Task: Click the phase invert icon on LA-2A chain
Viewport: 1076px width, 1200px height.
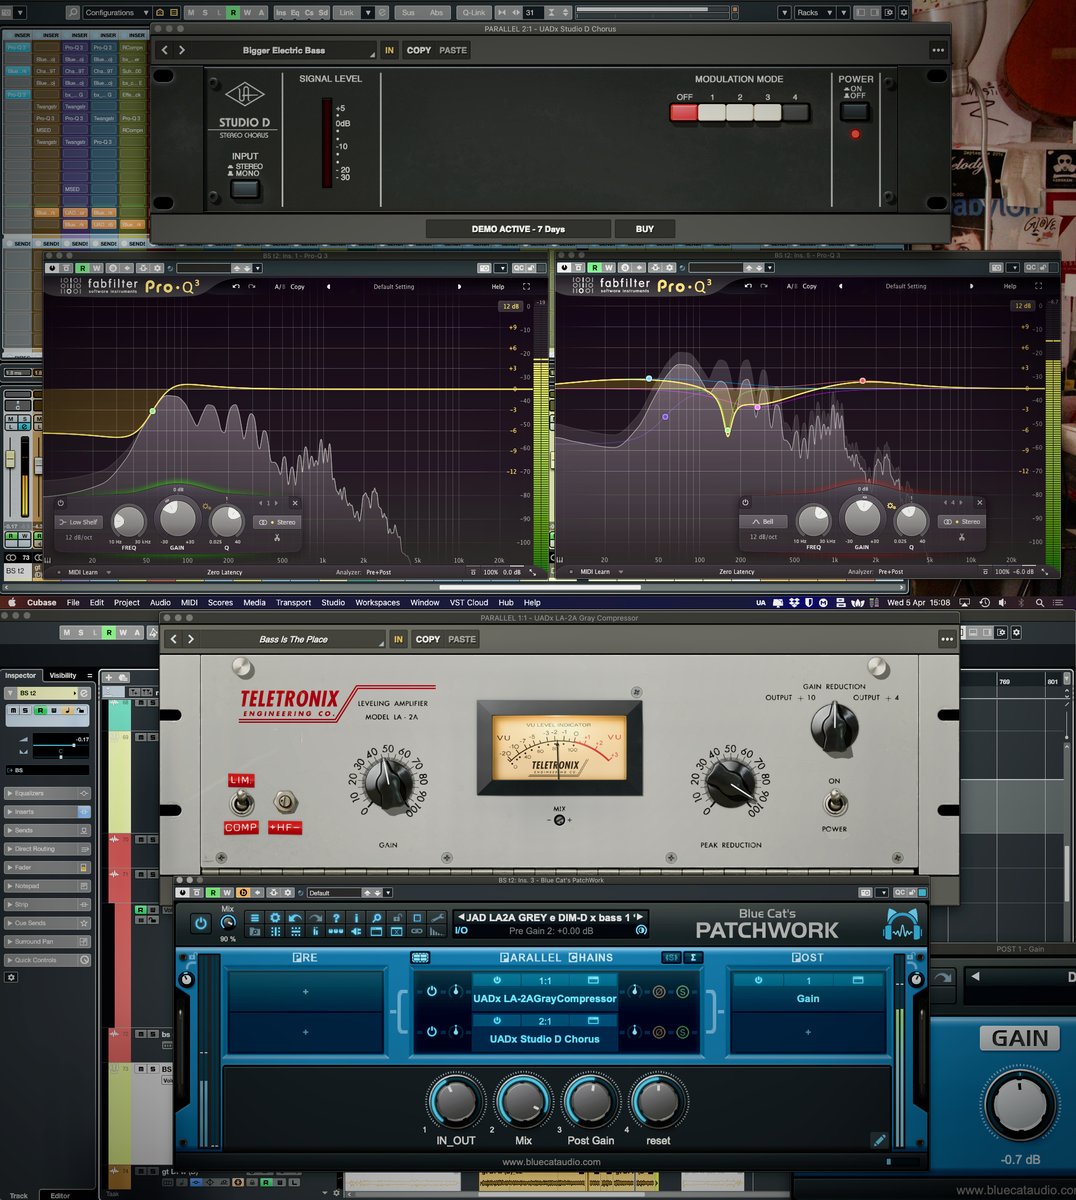Action: point(659,992)
